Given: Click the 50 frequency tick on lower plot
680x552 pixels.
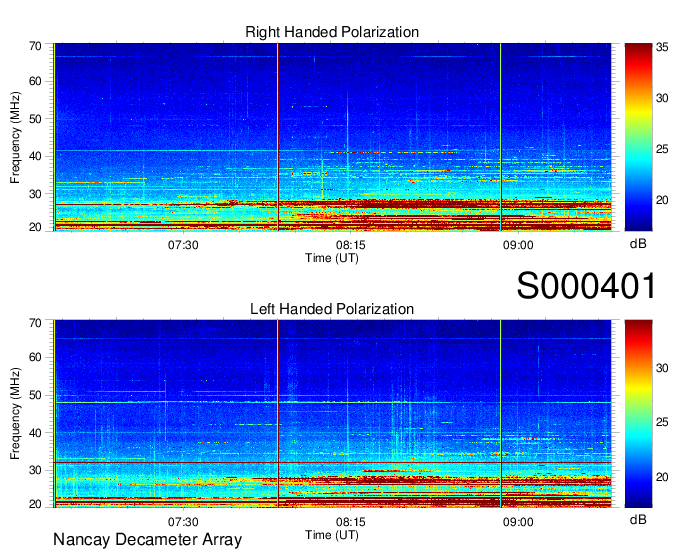Looking at the screenshot, I should (x=35, y=395).
